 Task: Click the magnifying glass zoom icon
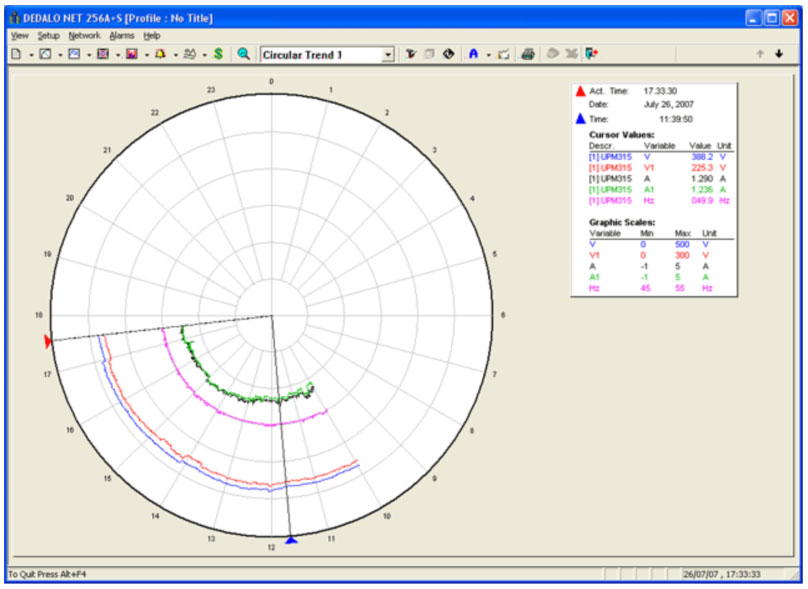click(x=243, y=54)
